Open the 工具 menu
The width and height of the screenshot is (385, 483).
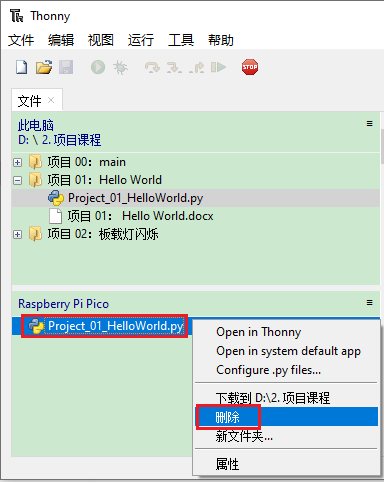(181, 40)
